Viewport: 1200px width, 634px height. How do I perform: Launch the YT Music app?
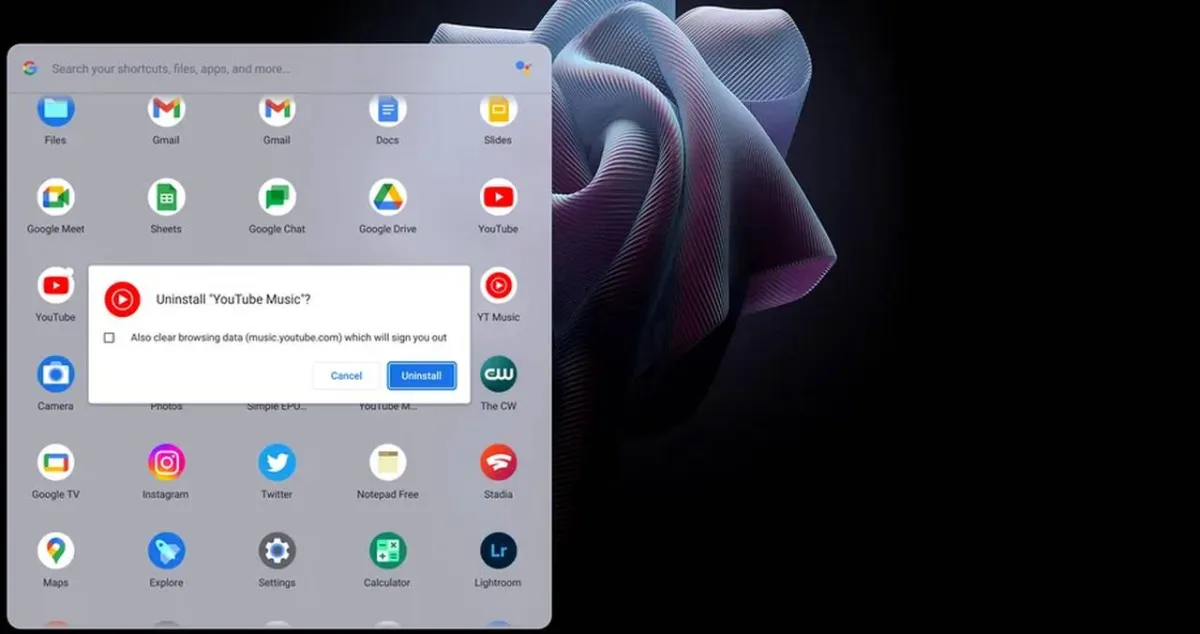point(498,286)
